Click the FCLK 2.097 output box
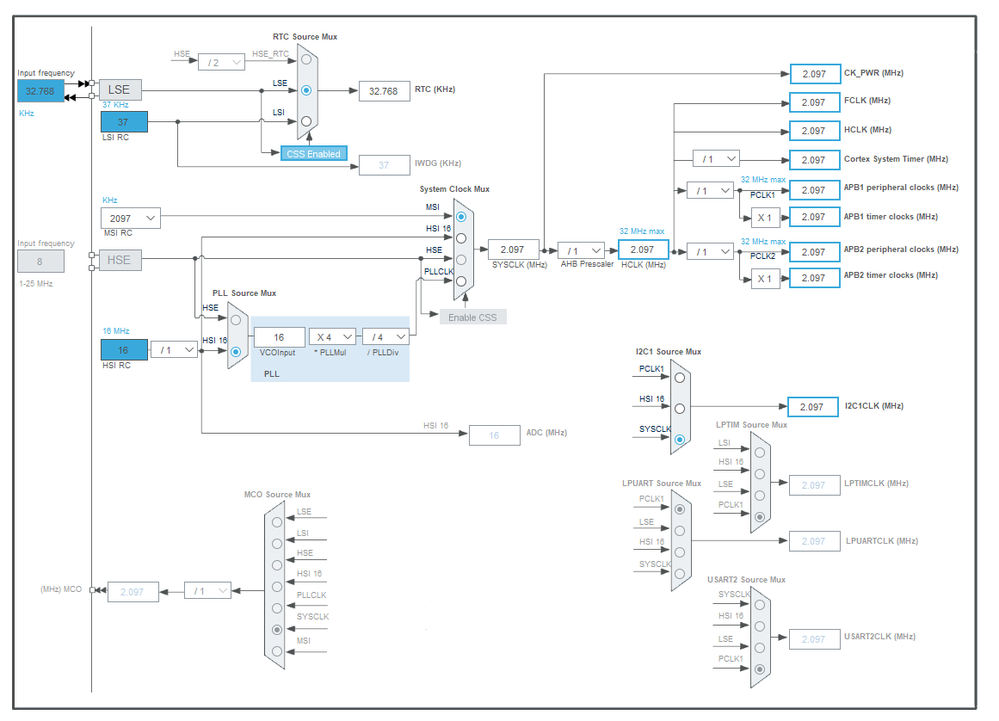999x721 pixels. [815, 102]
